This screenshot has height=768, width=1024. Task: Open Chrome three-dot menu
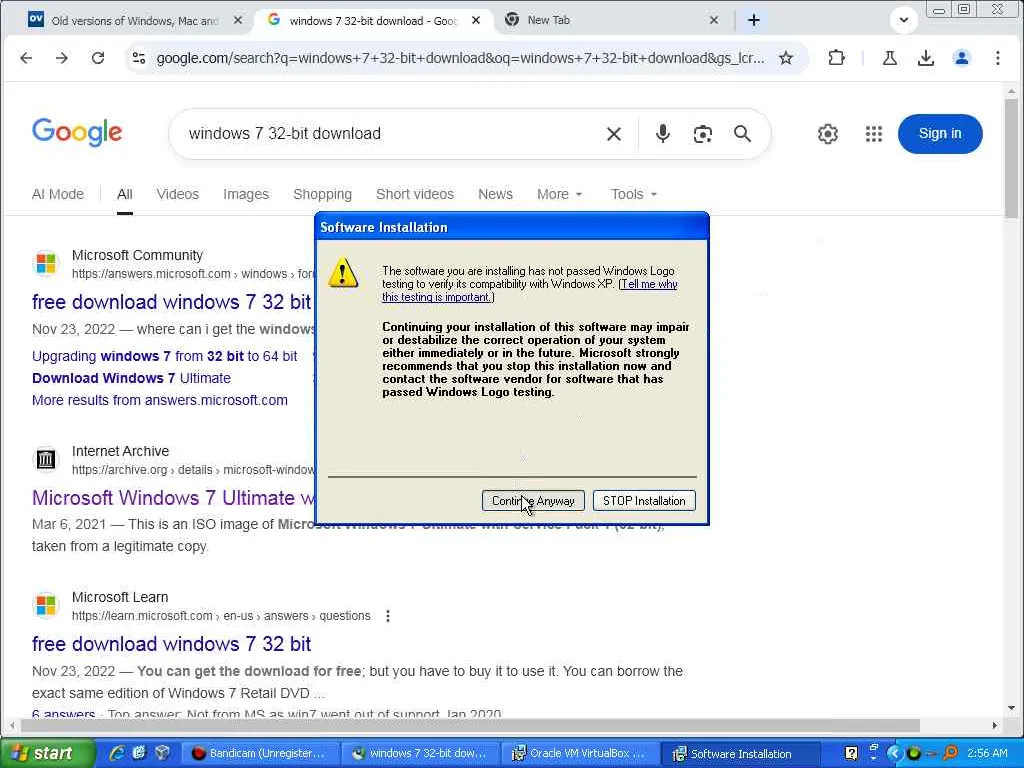click(997, 58)
